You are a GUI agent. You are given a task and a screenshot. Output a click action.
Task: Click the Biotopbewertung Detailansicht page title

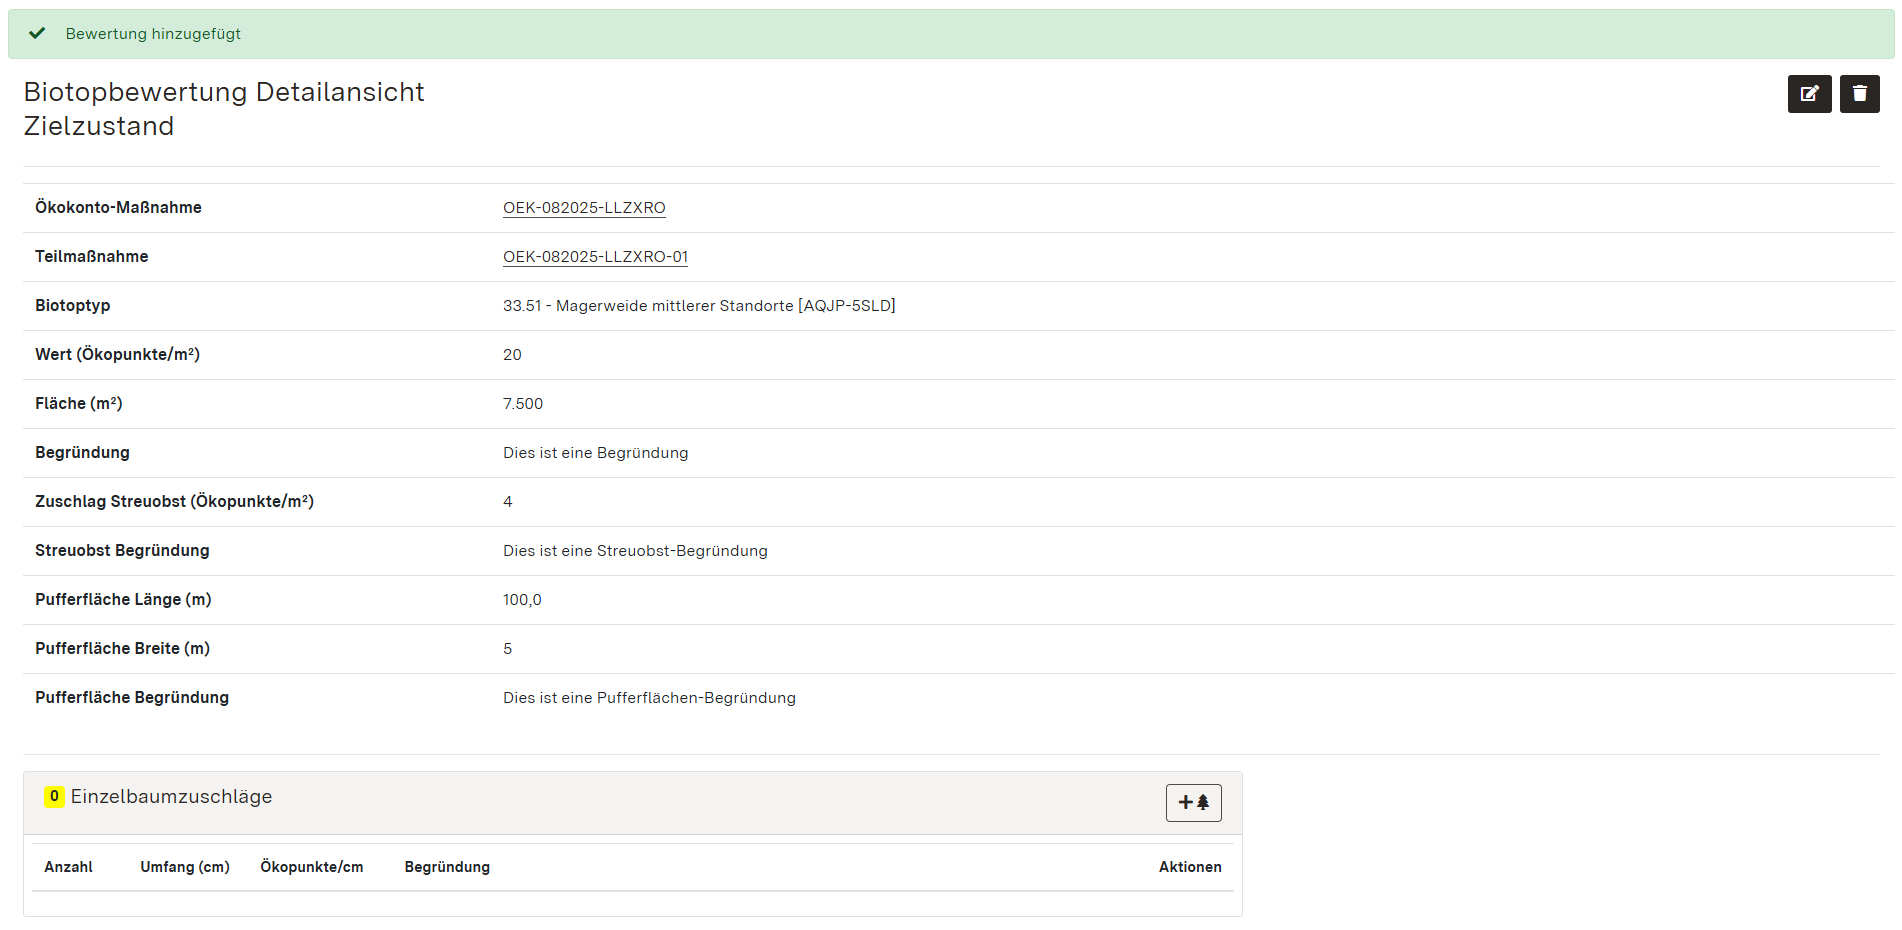coord(224,92)
